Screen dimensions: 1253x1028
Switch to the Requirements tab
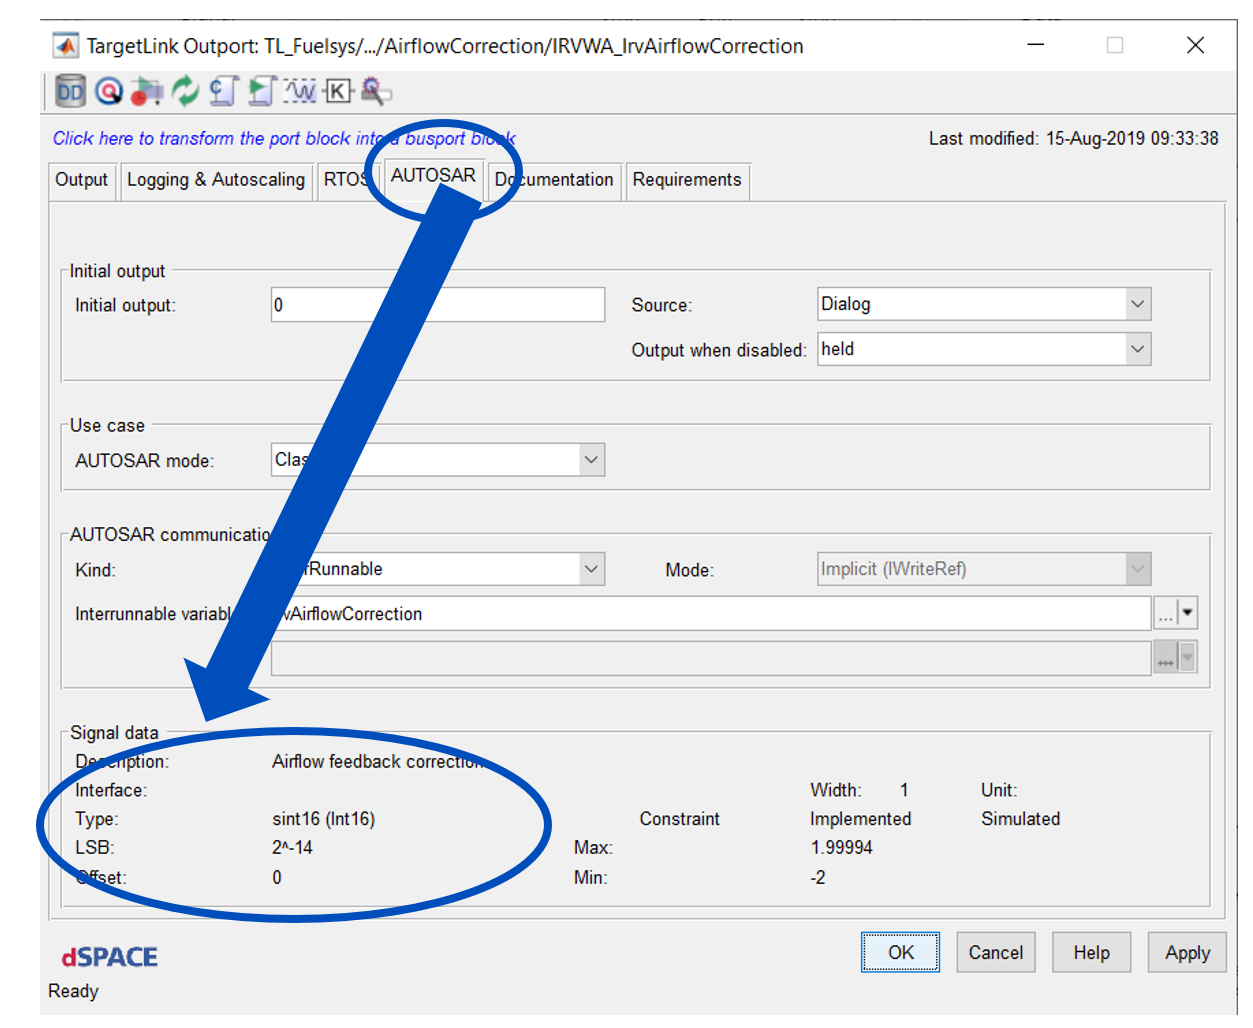tap(687, 181)
